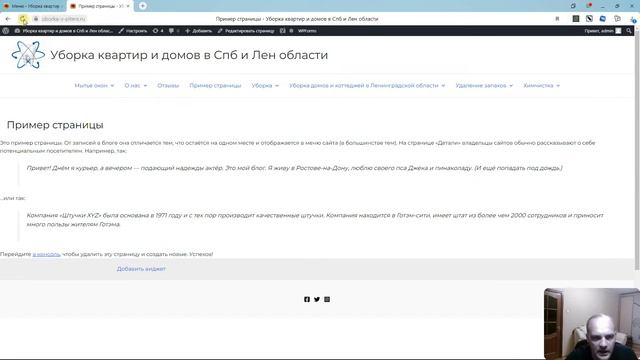Expand 'Химчистка' dropdown arrow

[558, 86]
